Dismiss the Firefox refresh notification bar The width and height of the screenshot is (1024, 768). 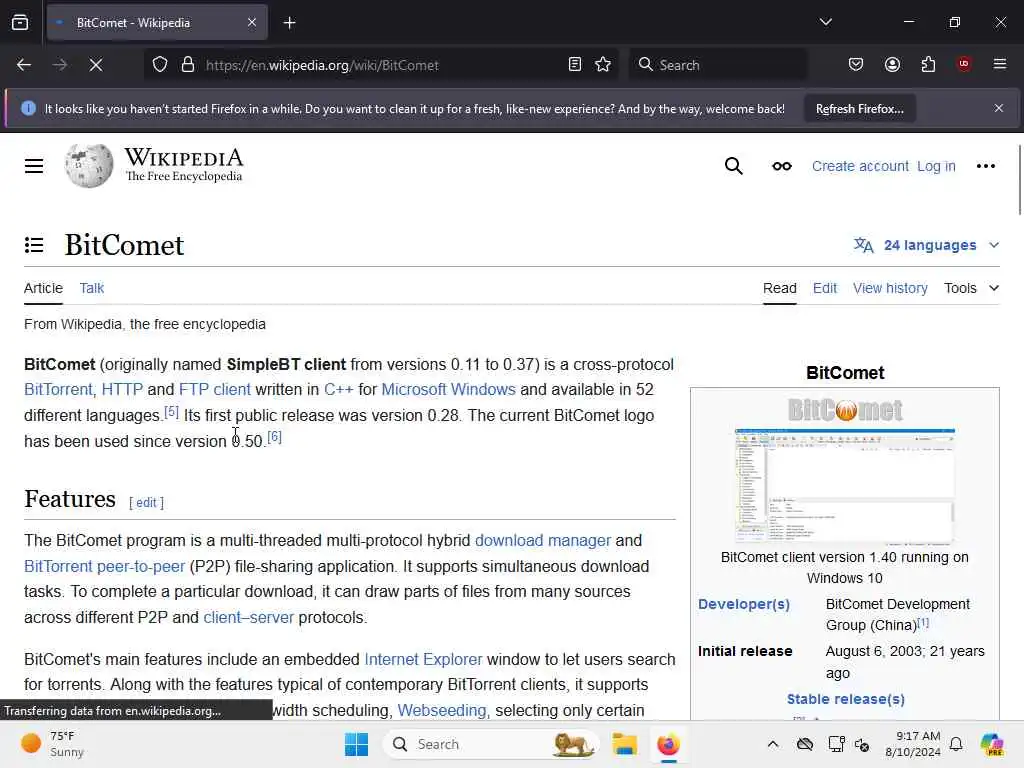(999, 108)
